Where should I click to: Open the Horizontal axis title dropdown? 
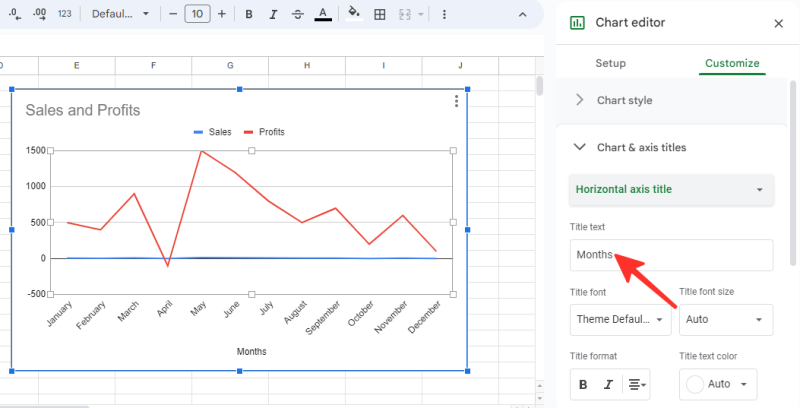point(671,189)
